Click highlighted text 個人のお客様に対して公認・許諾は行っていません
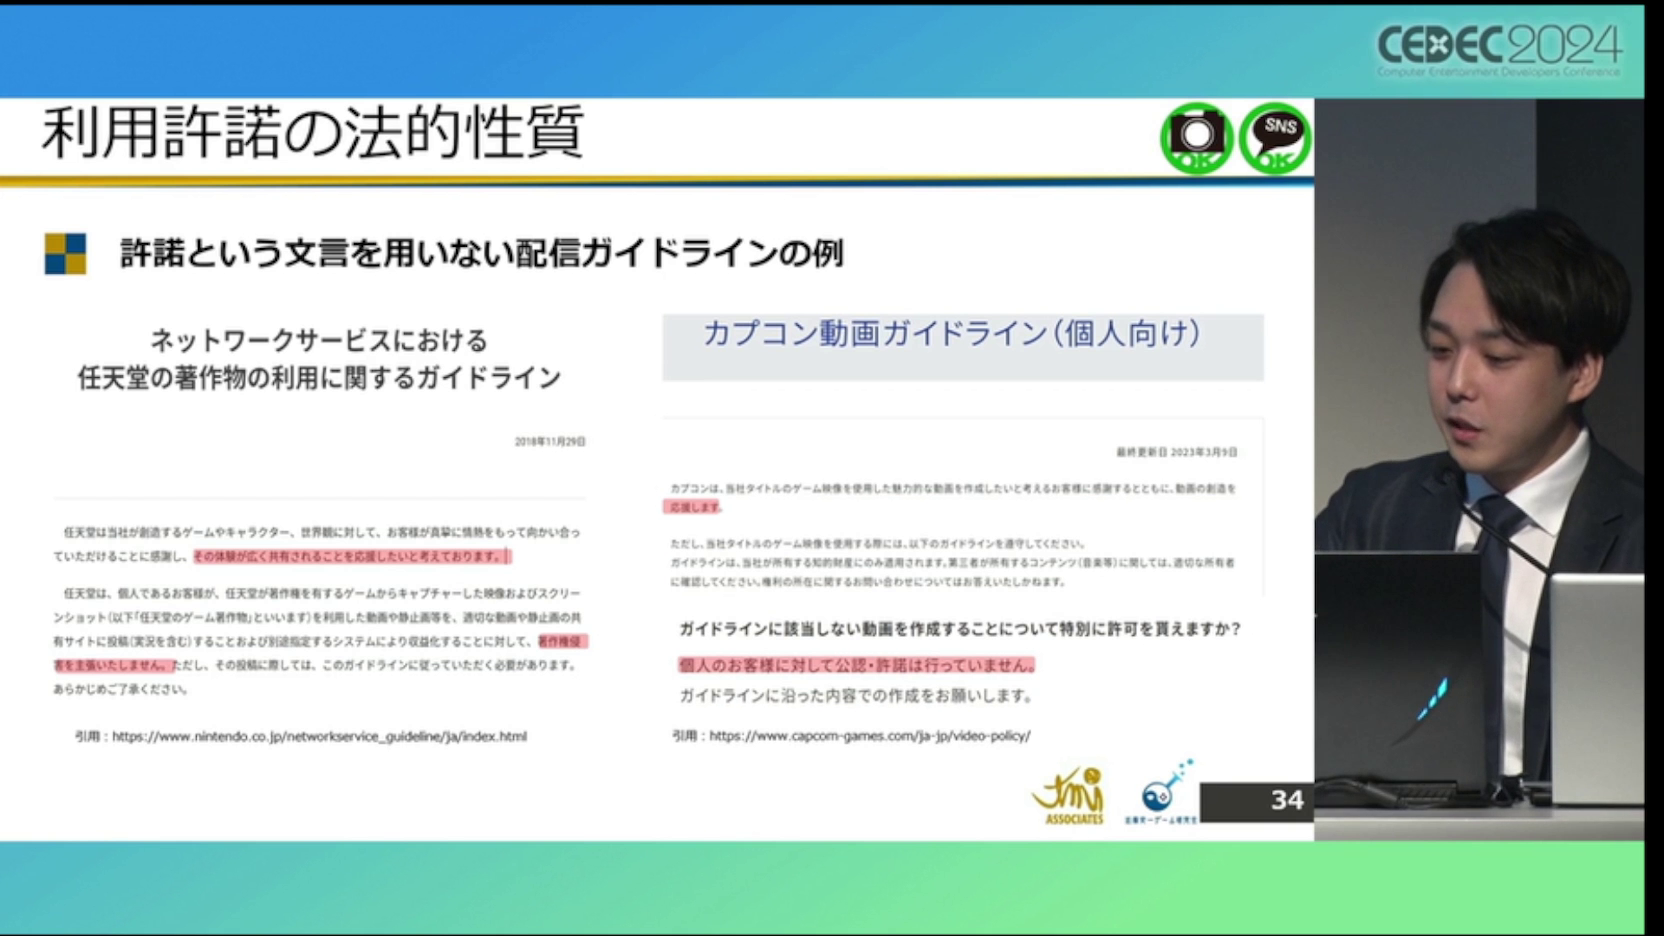 pyautogui.click(x=856, y=665)
